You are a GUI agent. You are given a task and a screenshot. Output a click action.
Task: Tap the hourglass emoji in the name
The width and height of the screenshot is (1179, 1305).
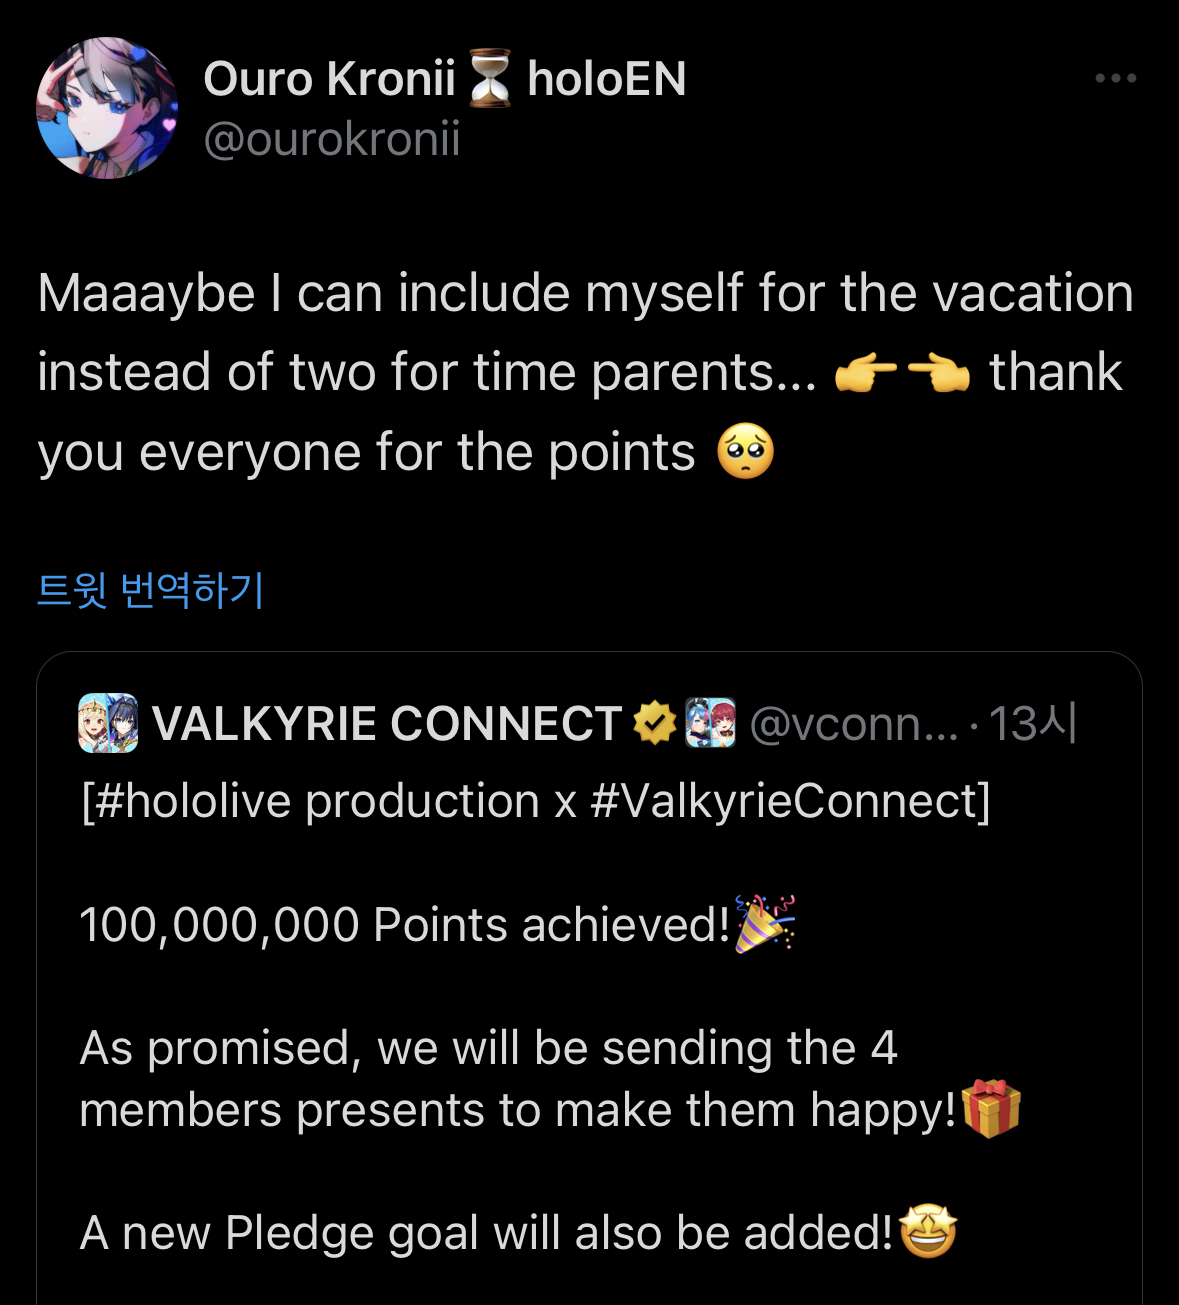pyautogui.click(x=490, y=79)
